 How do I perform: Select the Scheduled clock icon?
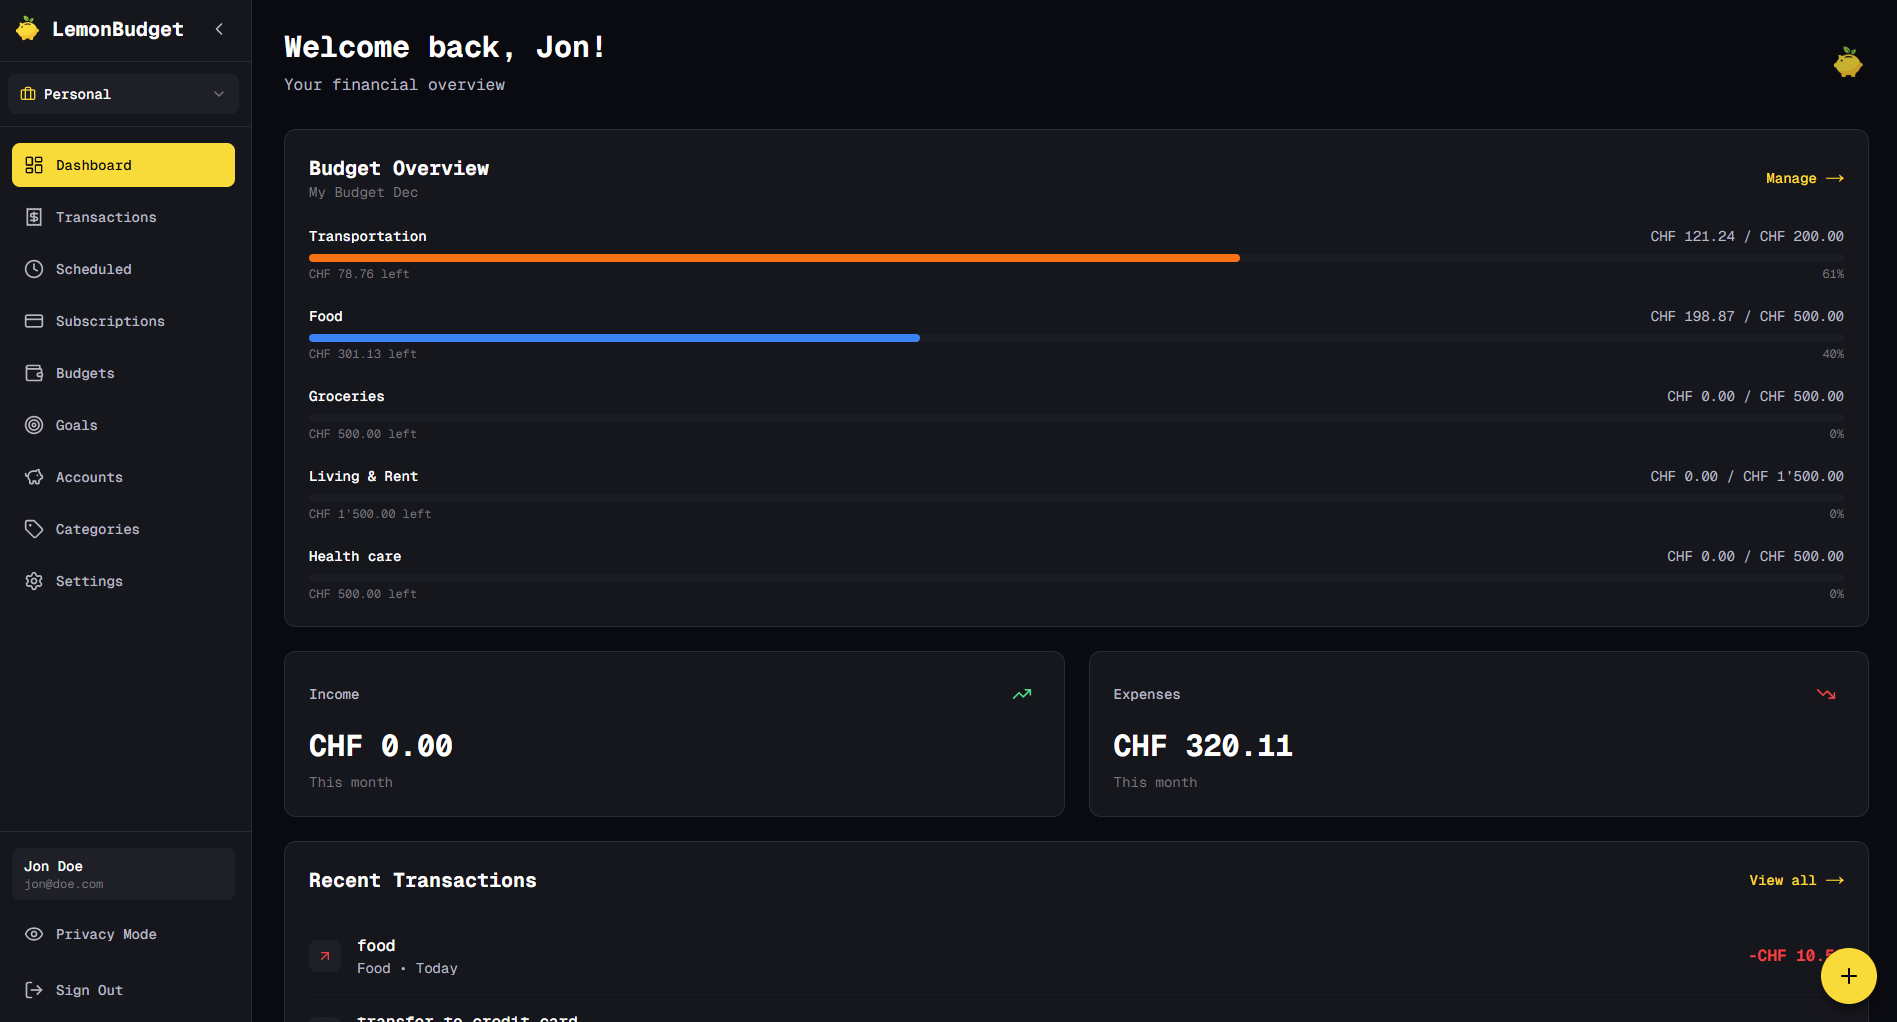[x=34, y=269]
